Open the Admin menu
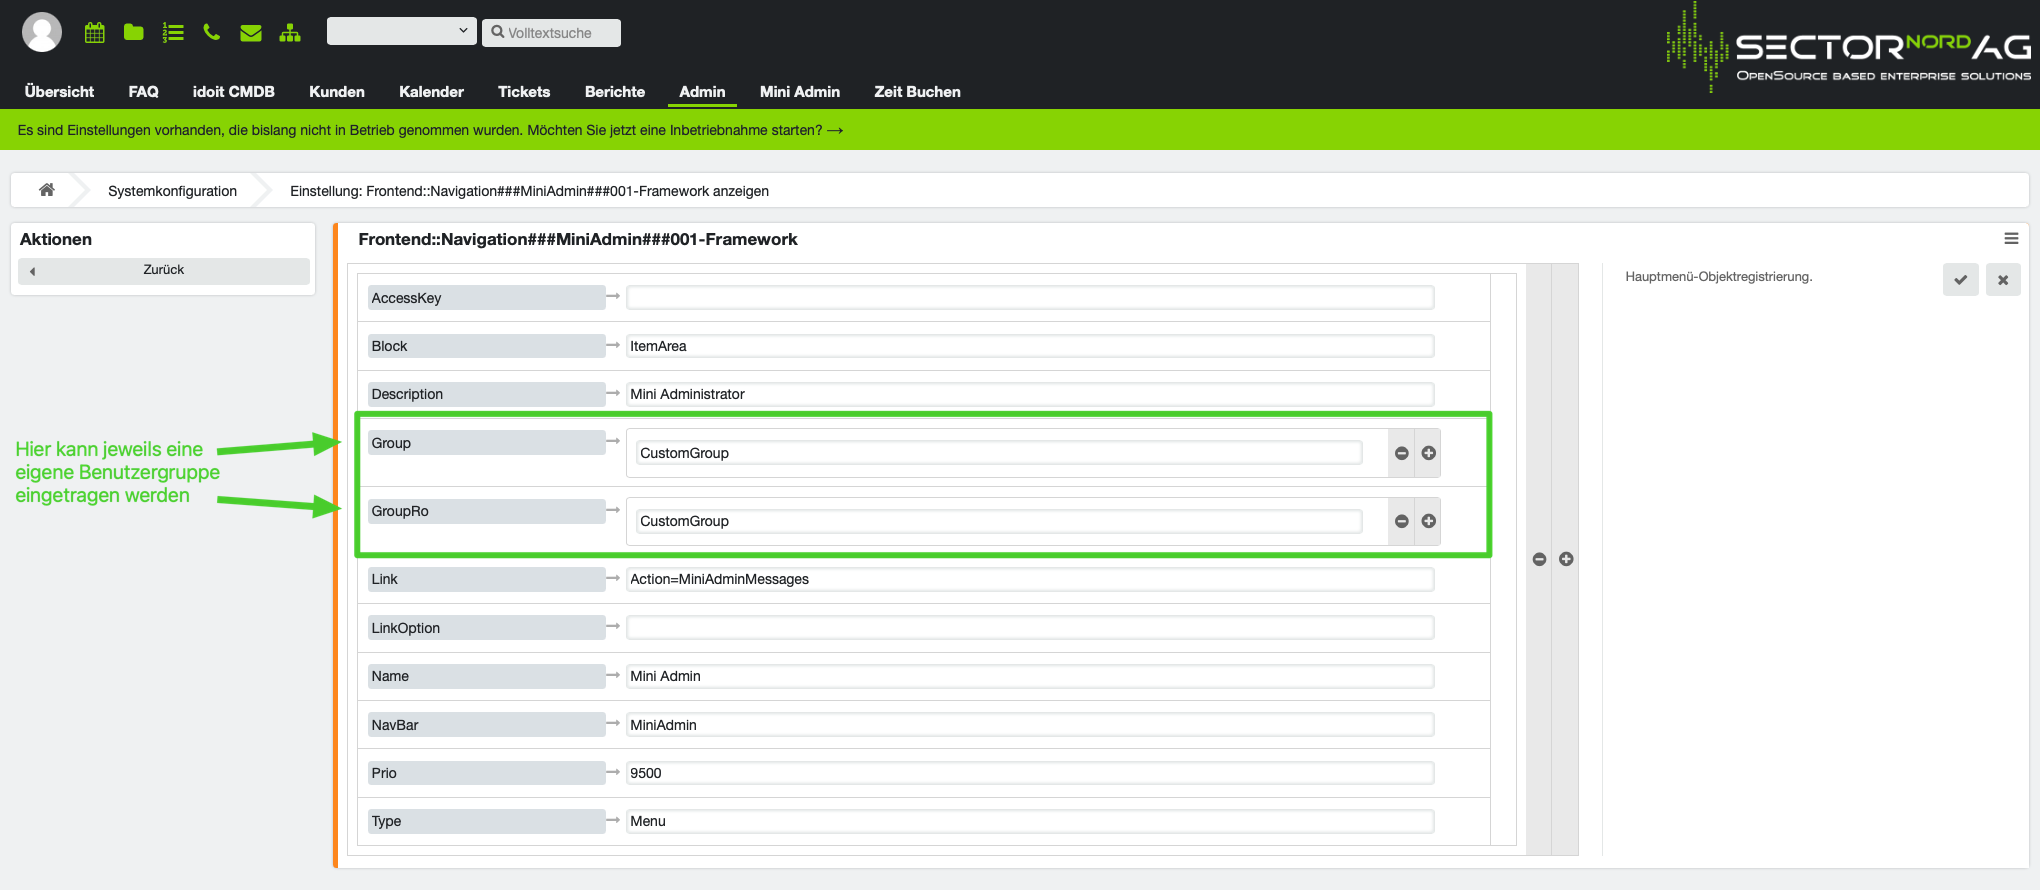The height and width of the screenshot is (890, 2040). [702, 91]
